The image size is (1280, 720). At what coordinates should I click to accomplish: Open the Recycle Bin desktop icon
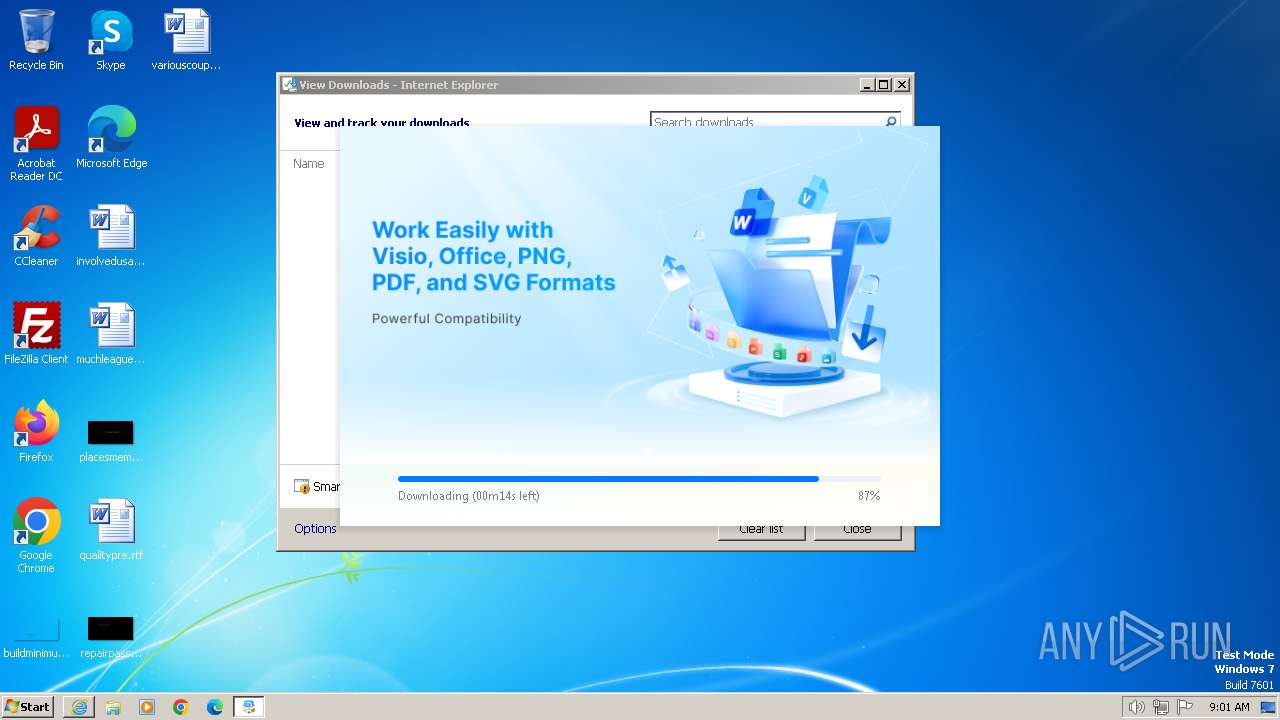tap(36, 41)
